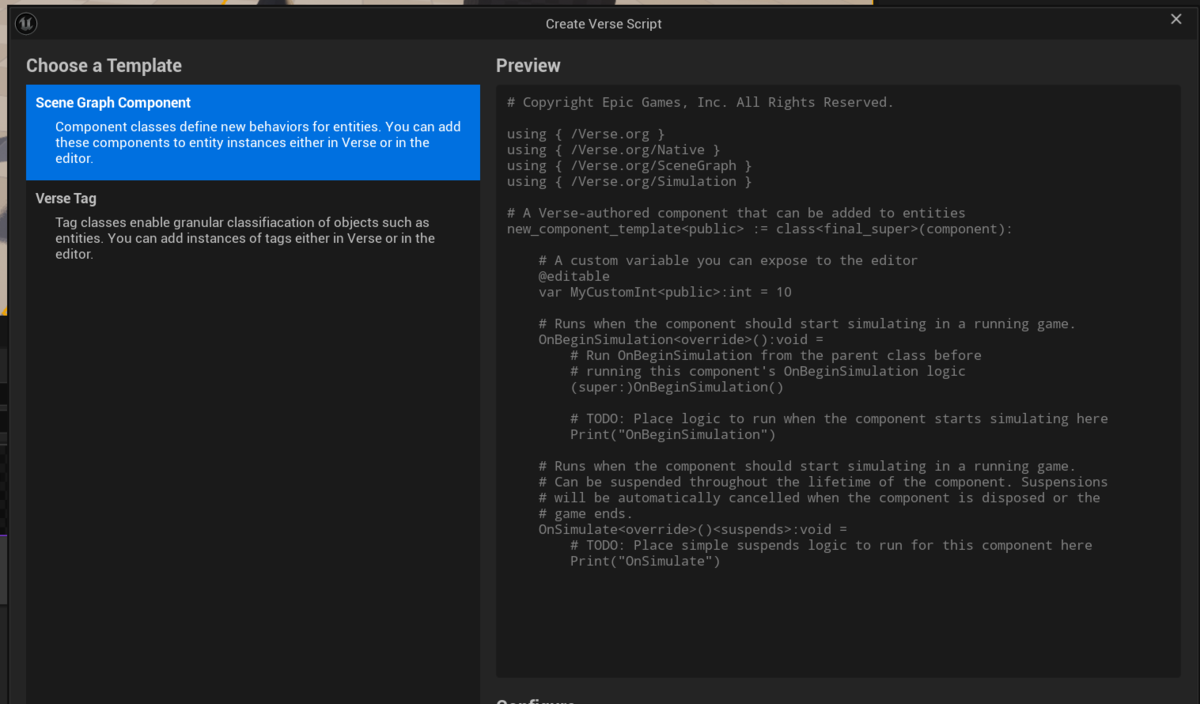This screenshot has height=704, width=1200.
Task: Click the 'var MyCustomInt' declaration line
Action: point(665,292)
